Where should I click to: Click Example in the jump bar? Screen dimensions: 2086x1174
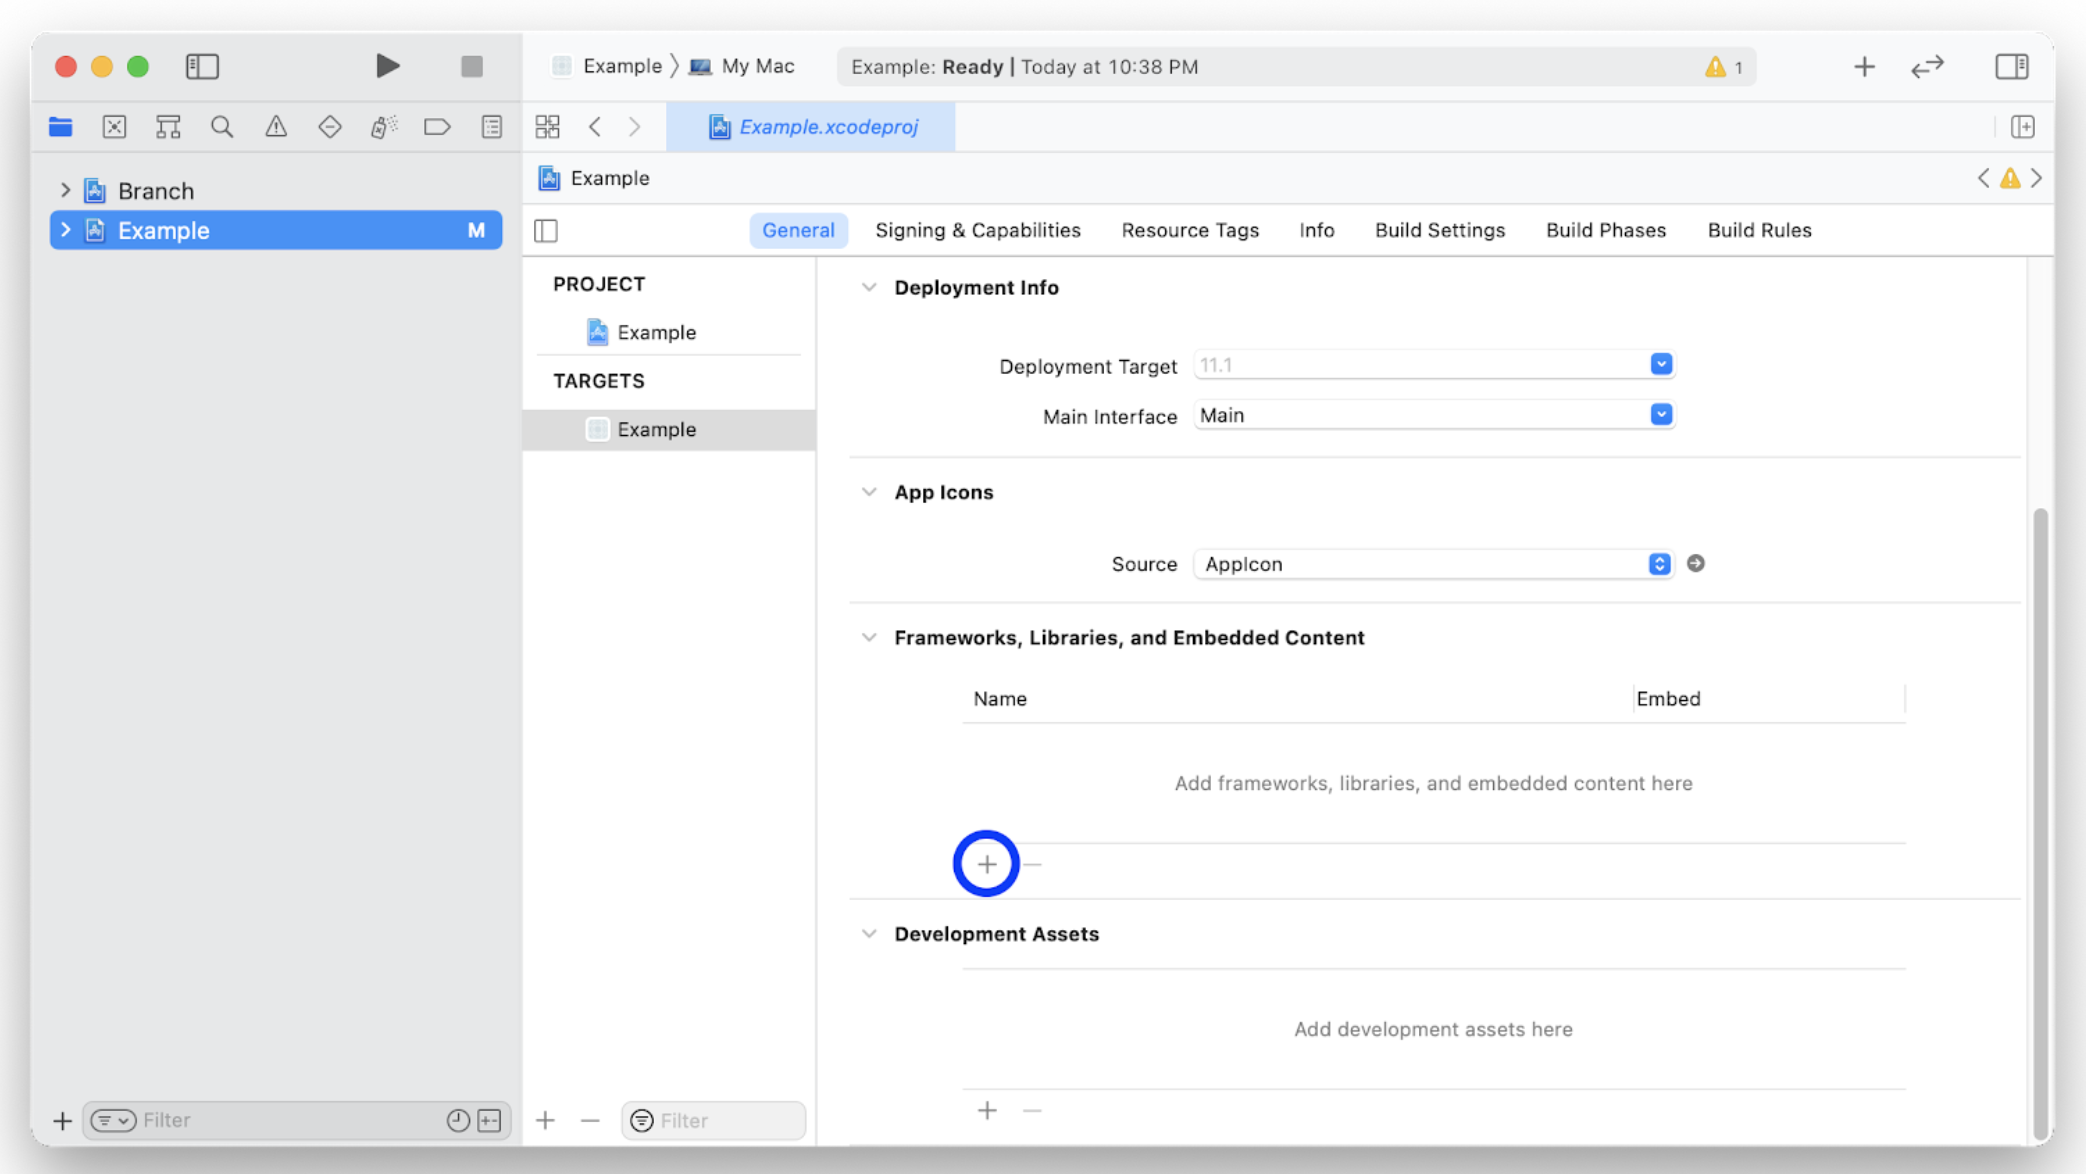point(594,178)
